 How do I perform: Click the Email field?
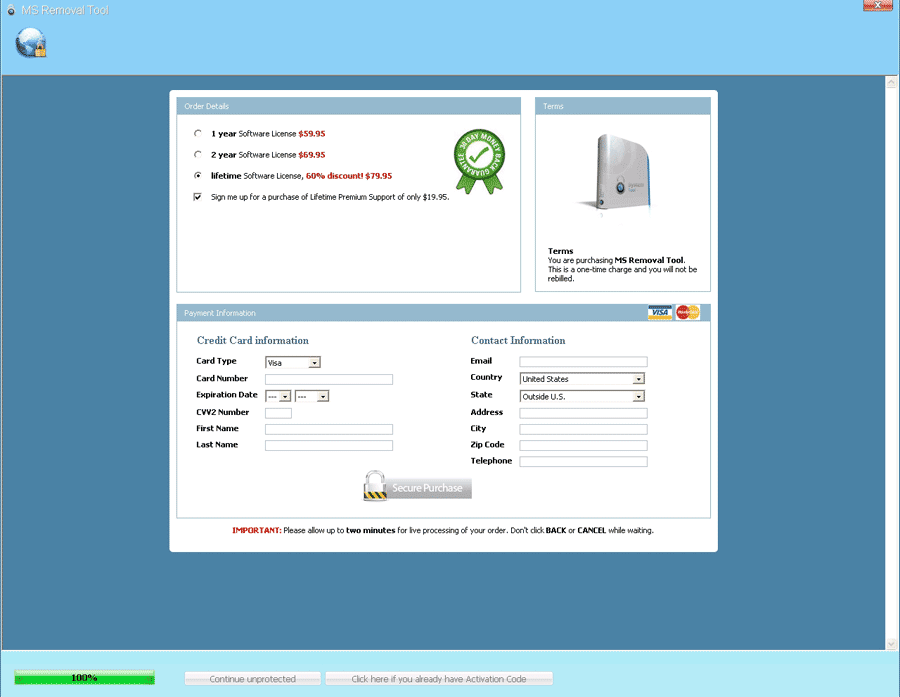pyautogui.click(x=583, y=362)
